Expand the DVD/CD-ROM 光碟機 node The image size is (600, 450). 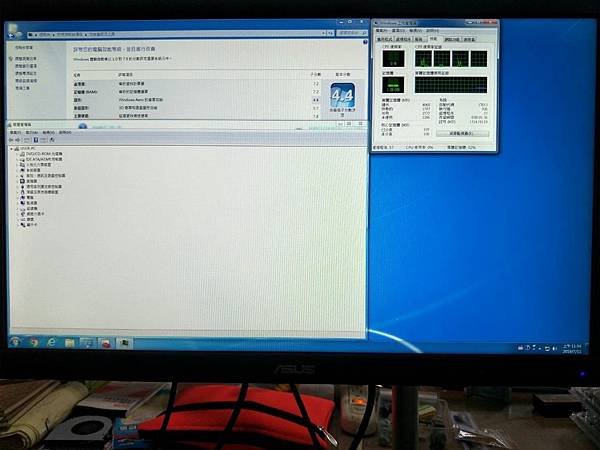(17, 154)
